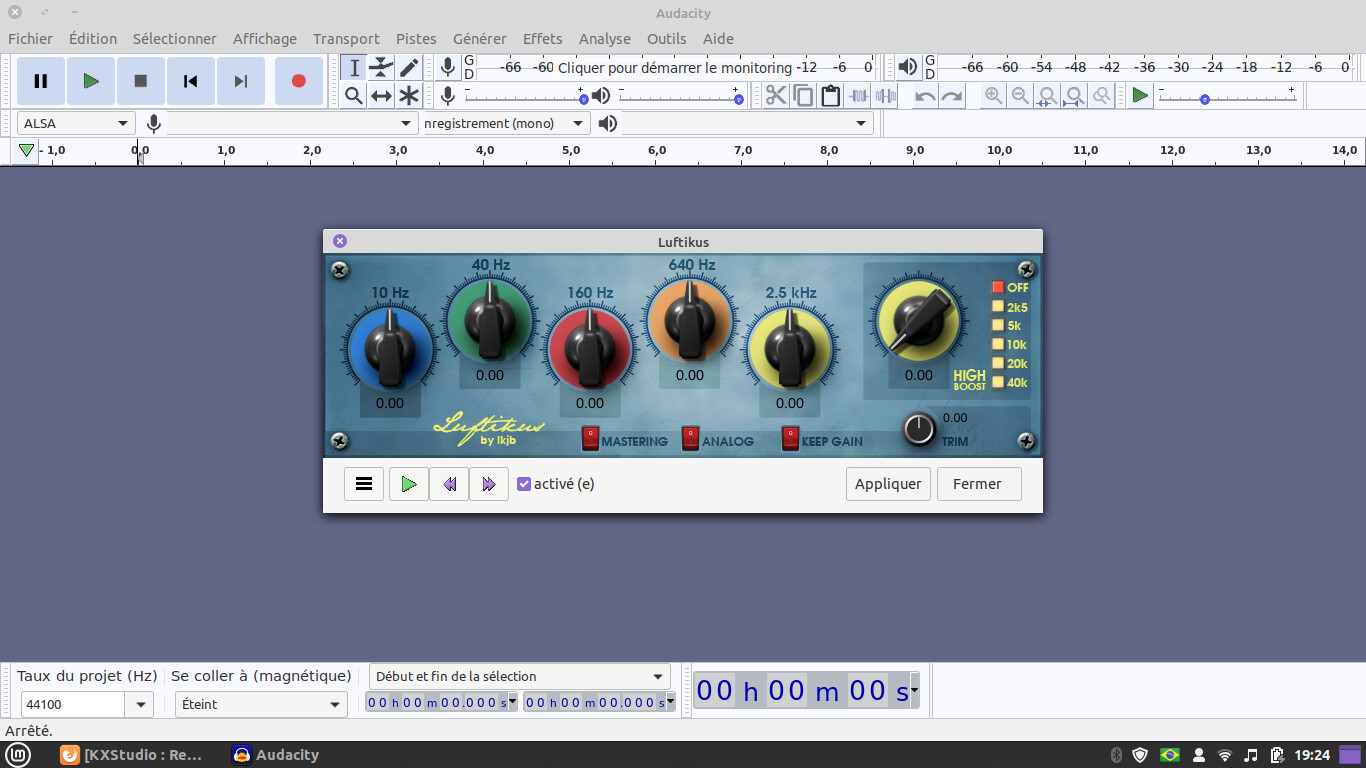Screen dimensions: 1366x768
Task: Select the Zoom magnifier tool
Action: click(x=354, y=95)
